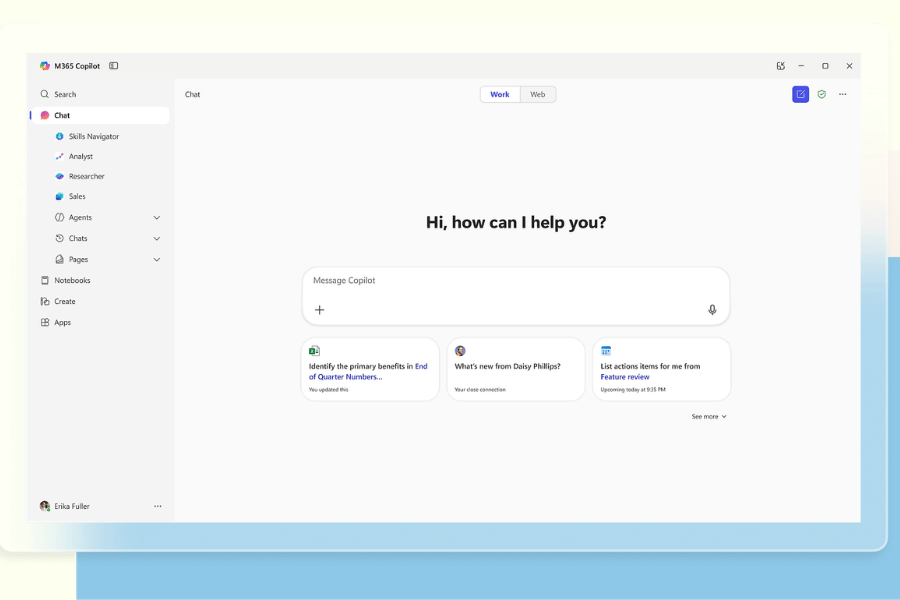Open the End of Quarter Numbers suggestion
The height and width of the screenshot is (600, 900).
[370, 368]
